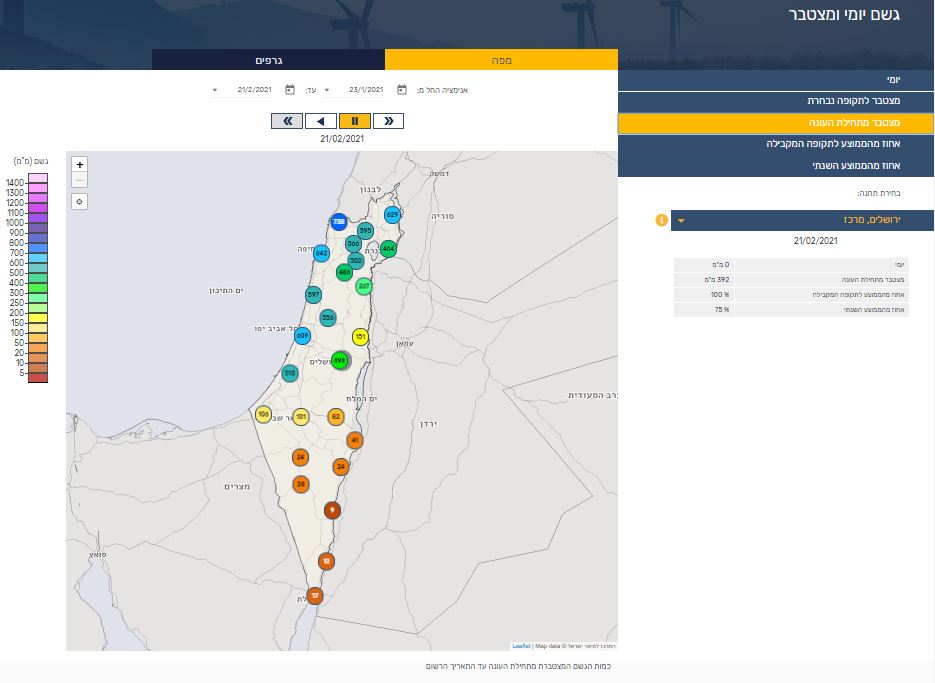Click the green 393 station marker near Jerusalem

click(340, 360)
